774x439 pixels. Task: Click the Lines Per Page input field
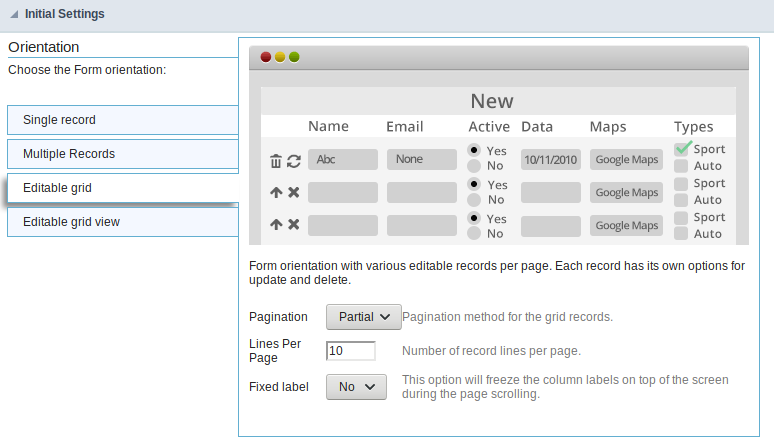(x=350, y=351)
